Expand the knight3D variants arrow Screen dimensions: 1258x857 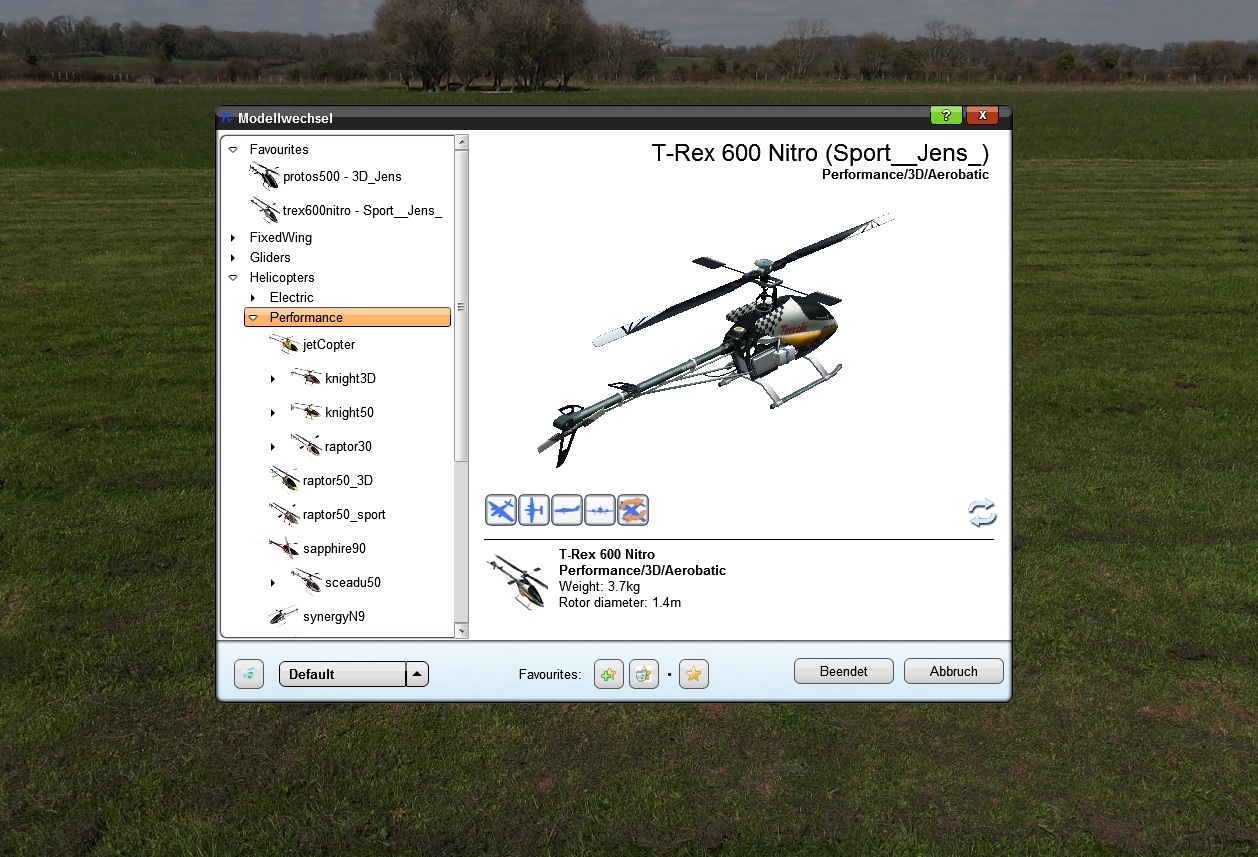click(273, 379)
